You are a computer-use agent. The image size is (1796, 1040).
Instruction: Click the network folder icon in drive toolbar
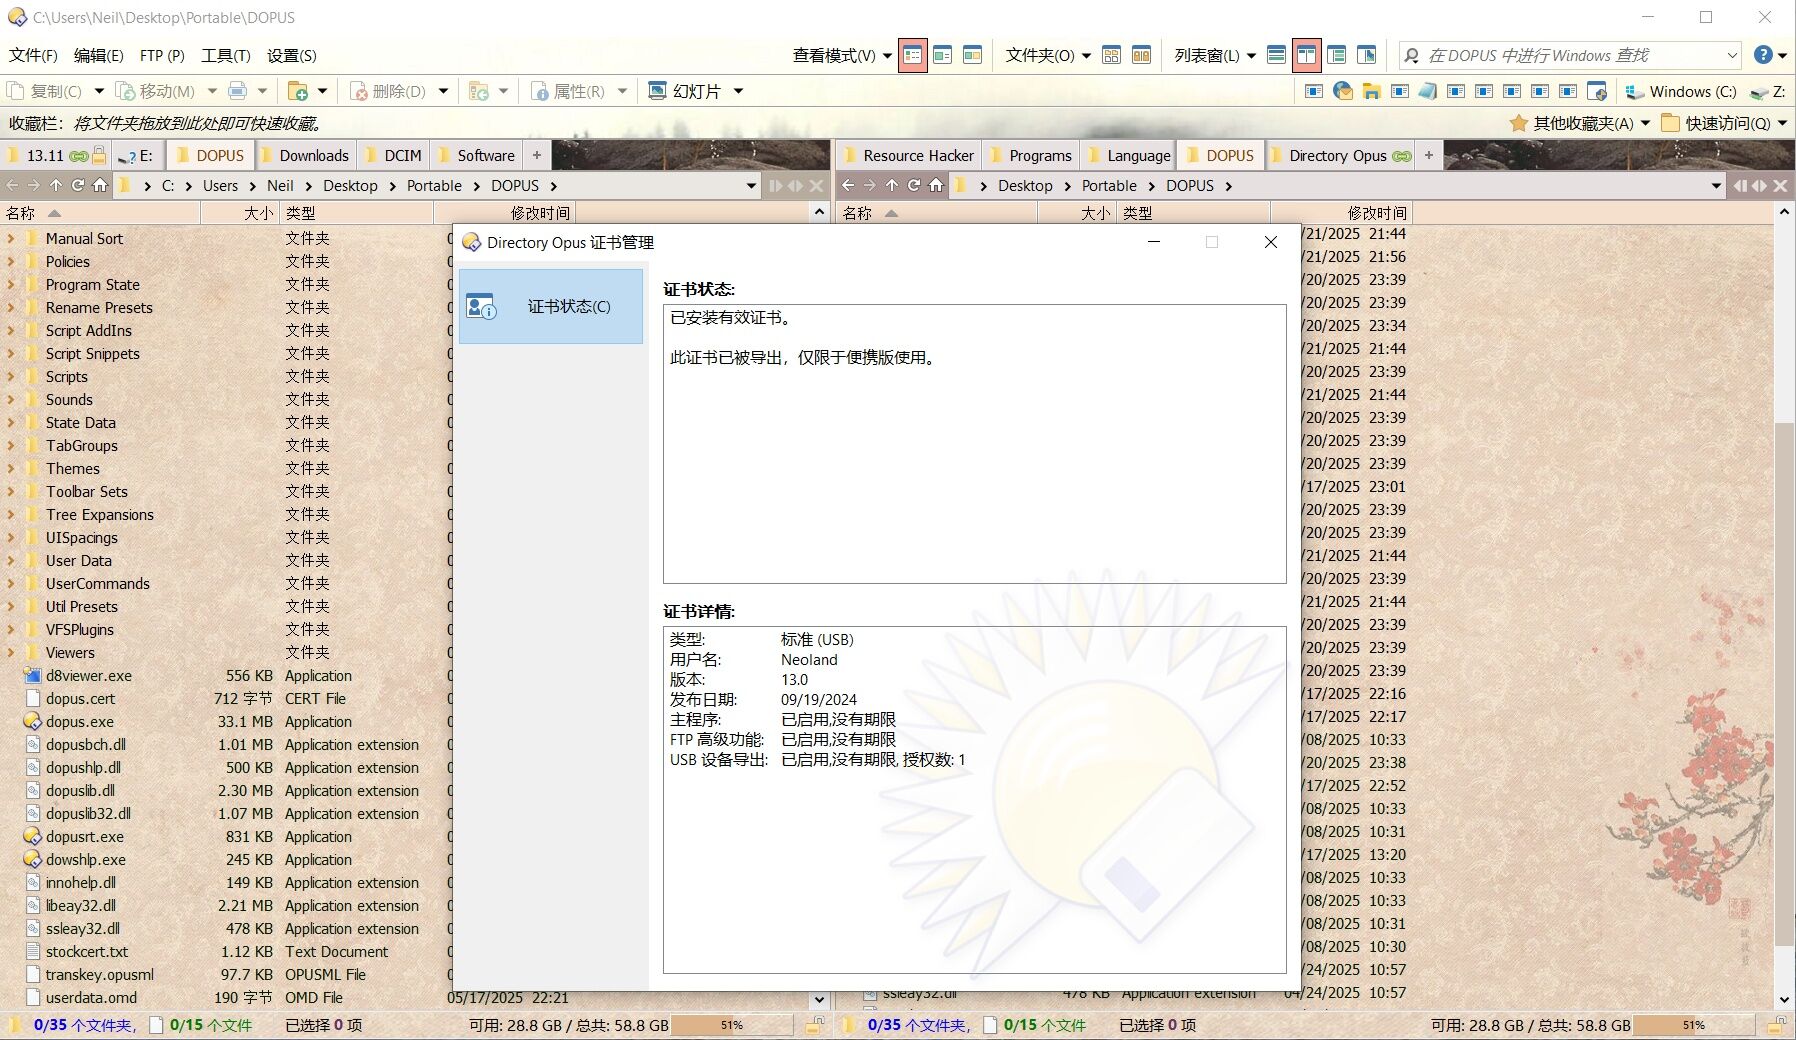(1371, 91)
